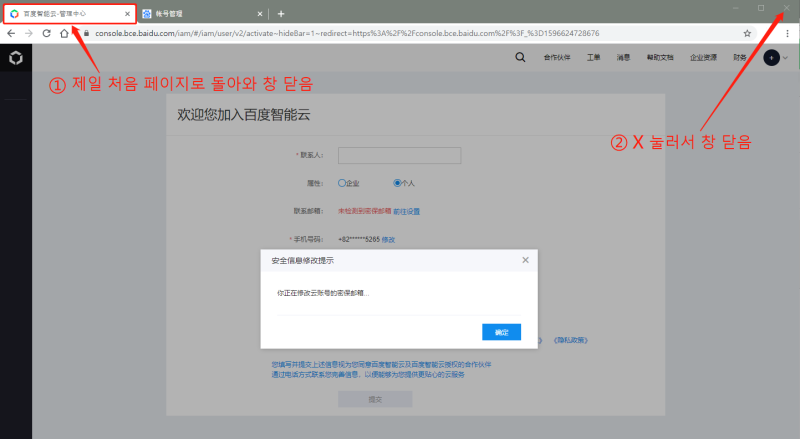Open the console search magnifier icon
This screenshot has width=800, height=439.
[x=520, y=57]
